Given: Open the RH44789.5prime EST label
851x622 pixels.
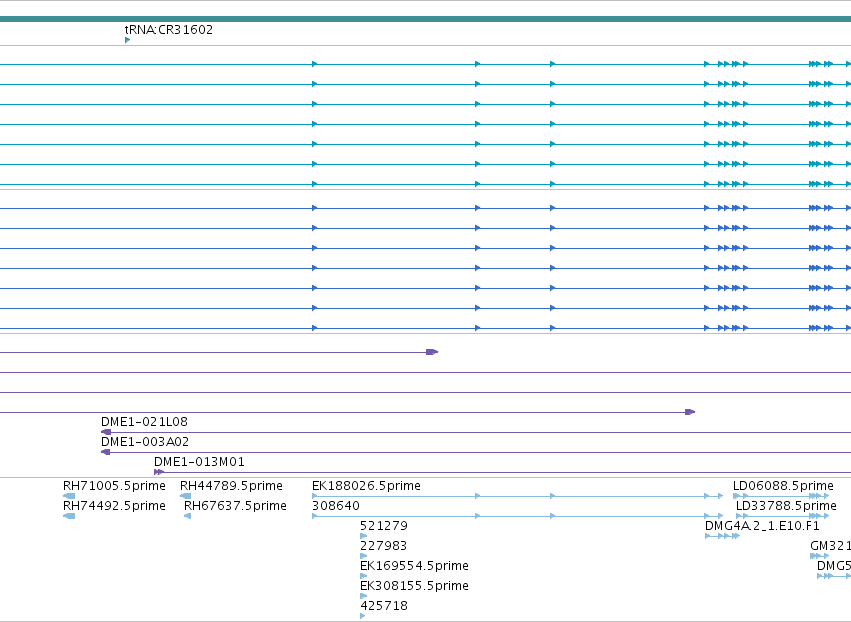Looking at the screenshot, I should pos(231,486).
